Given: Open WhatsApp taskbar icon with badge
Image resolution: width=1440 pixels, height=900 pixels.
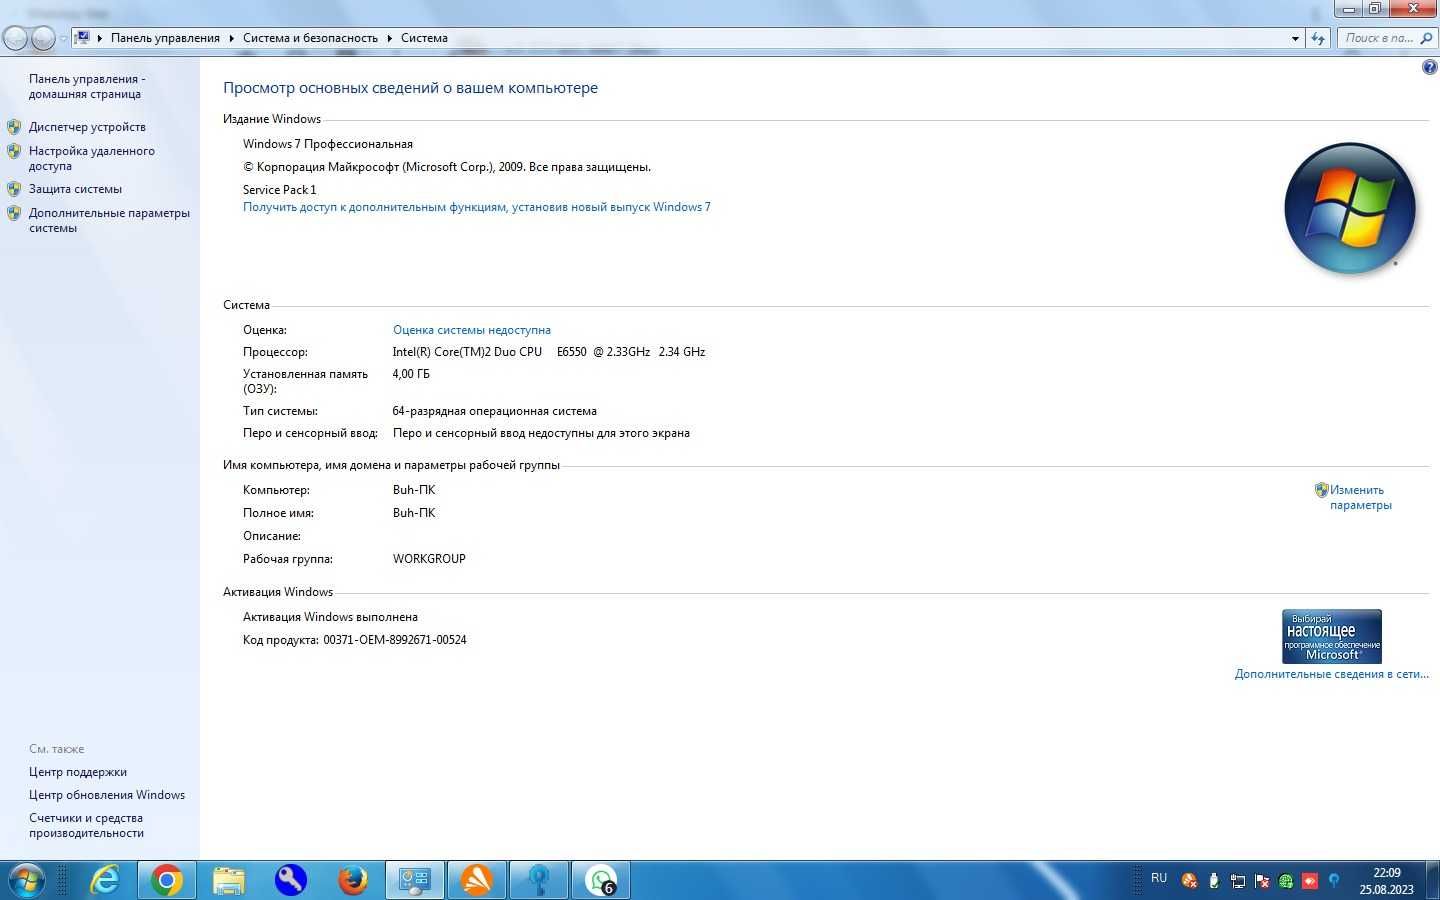Looking at the screenshot, I should [600, 880].
